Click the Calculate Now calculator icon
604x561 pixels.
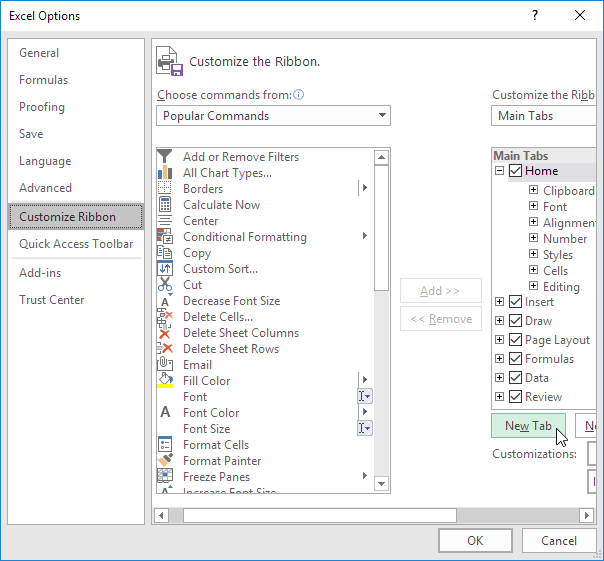click(x=165, y=205)
